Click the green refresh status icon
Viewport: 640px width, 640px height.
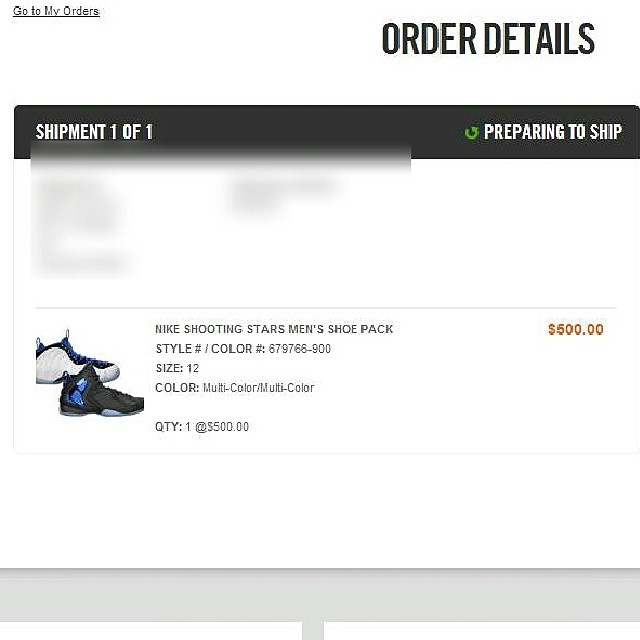click(471, 132)
